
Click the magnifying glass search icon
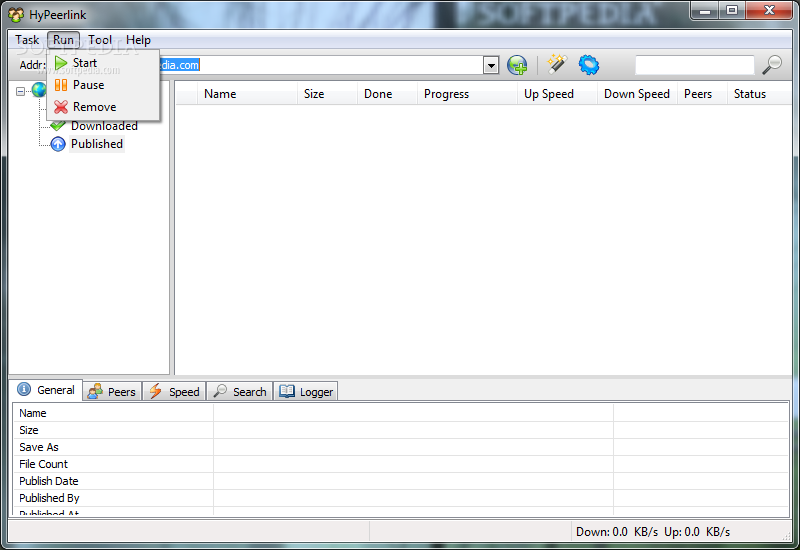point(772,65)
